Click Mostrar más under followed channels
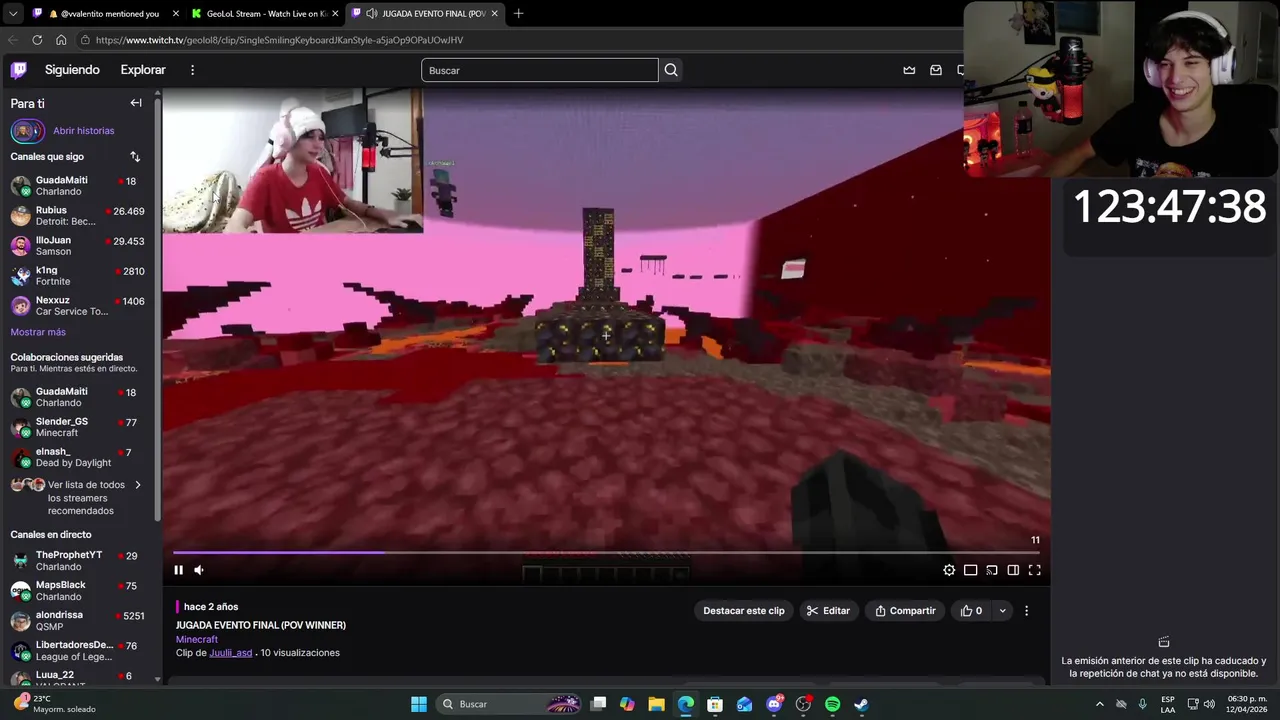The image size is (1280, 720). click(38, 332)
